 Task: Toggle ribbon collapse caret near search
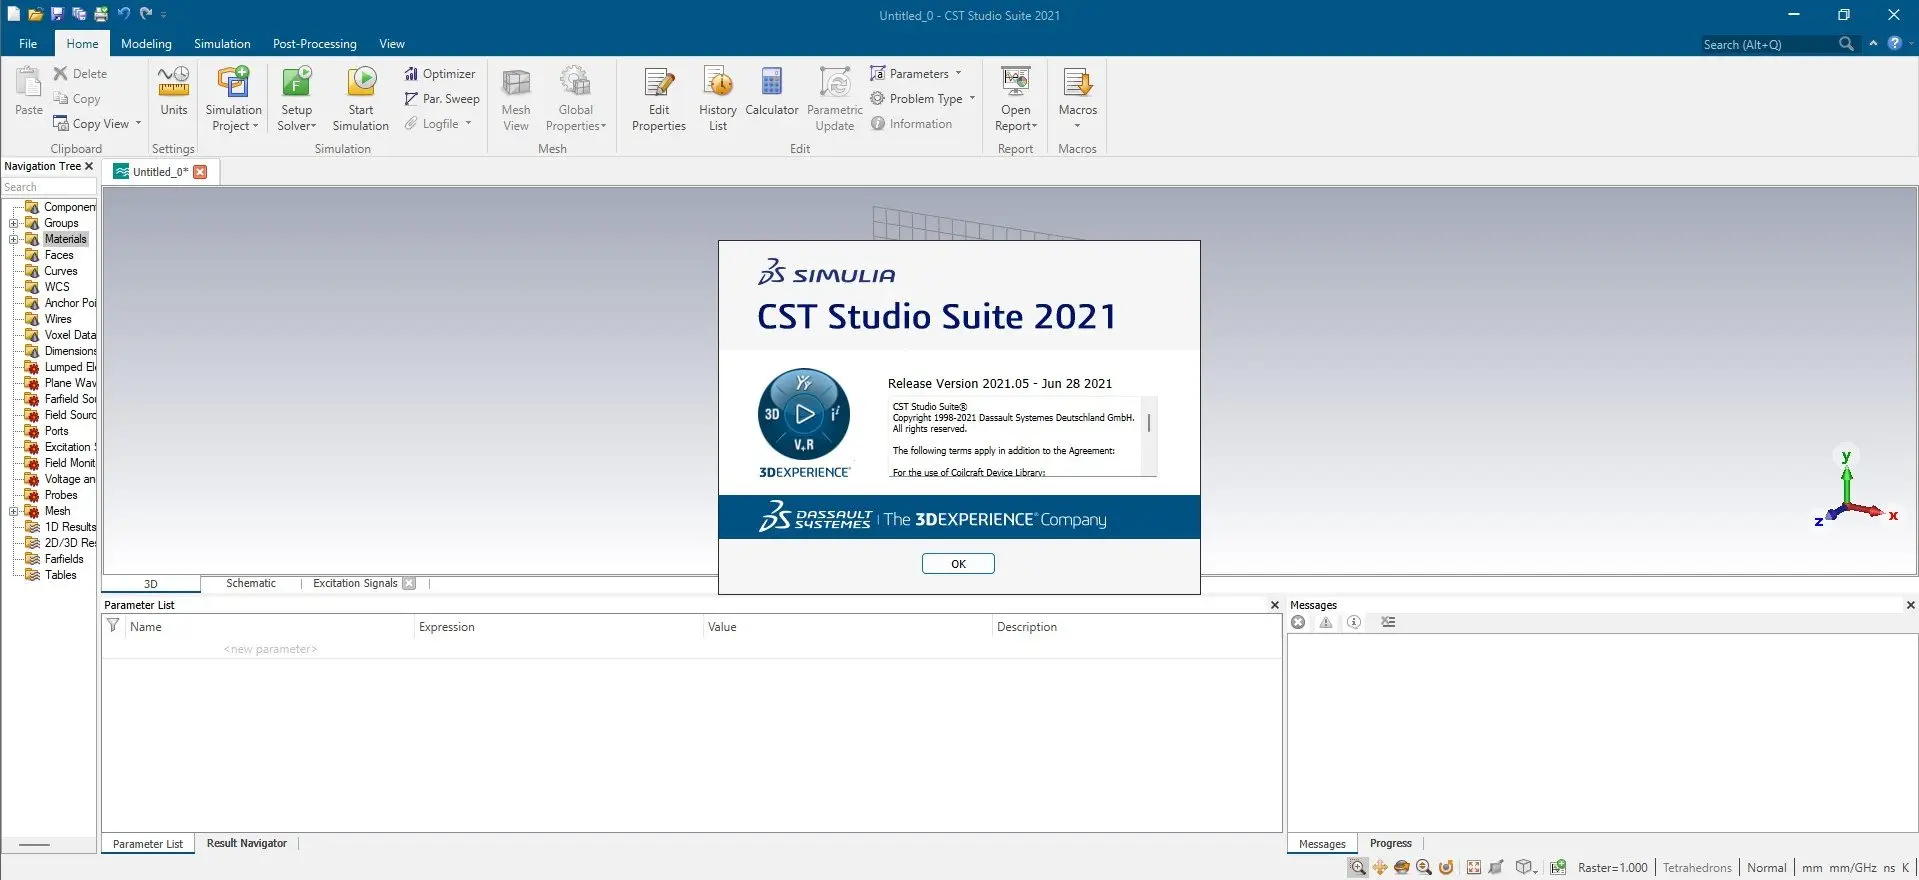tap(1873, 44)
